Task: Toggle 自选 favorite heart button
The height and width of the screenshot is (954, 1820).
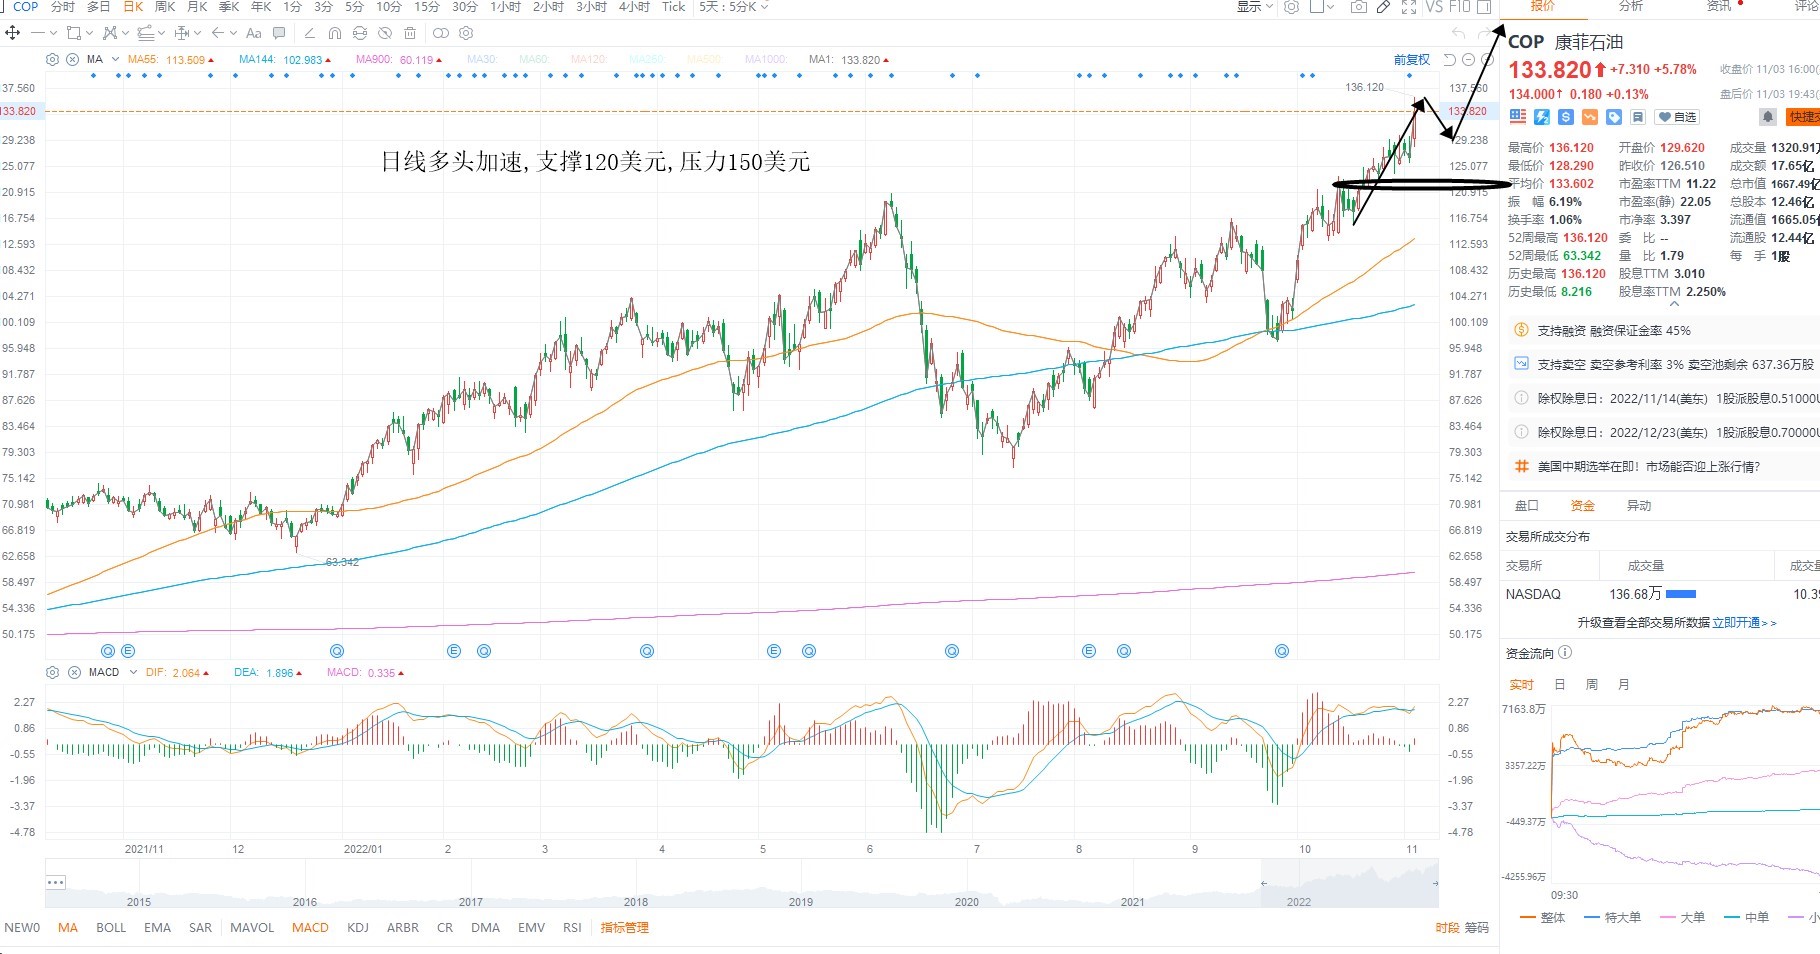Action: (1678, 117)
